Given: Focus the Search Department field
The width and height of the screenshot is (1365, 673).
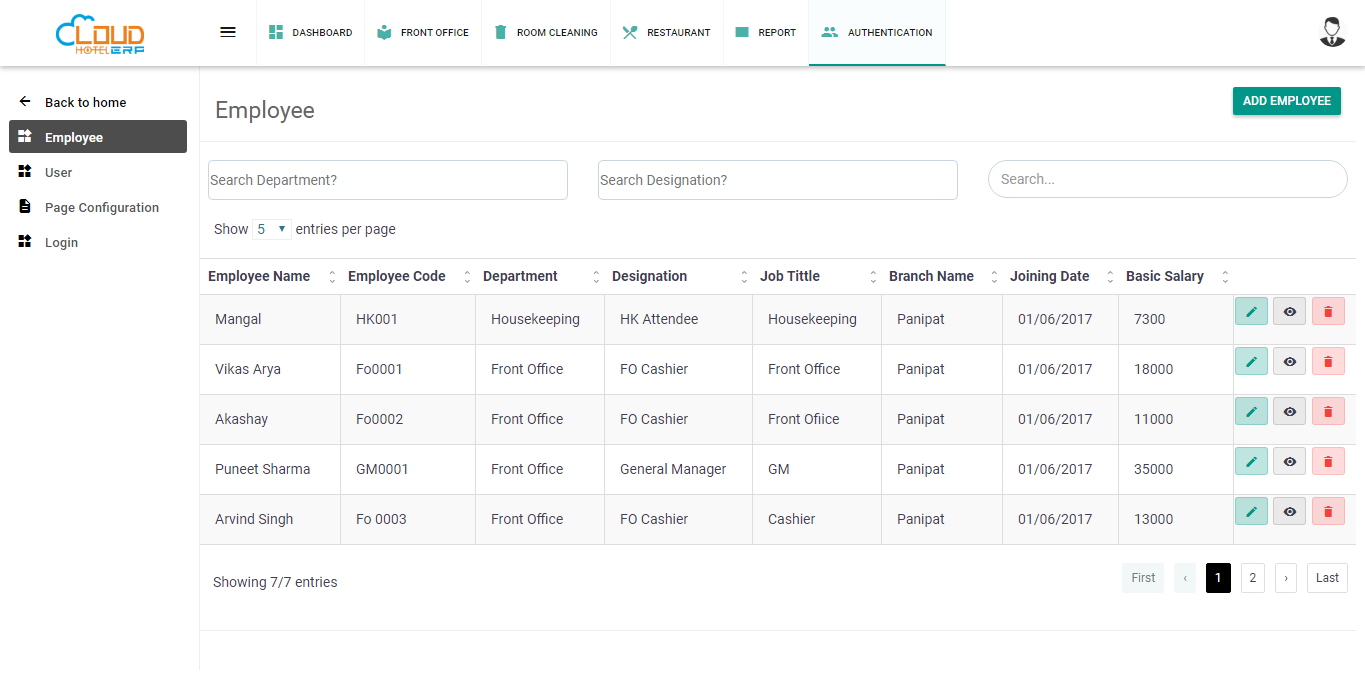Looking at the screenshot, I should [x=387, y=180].
